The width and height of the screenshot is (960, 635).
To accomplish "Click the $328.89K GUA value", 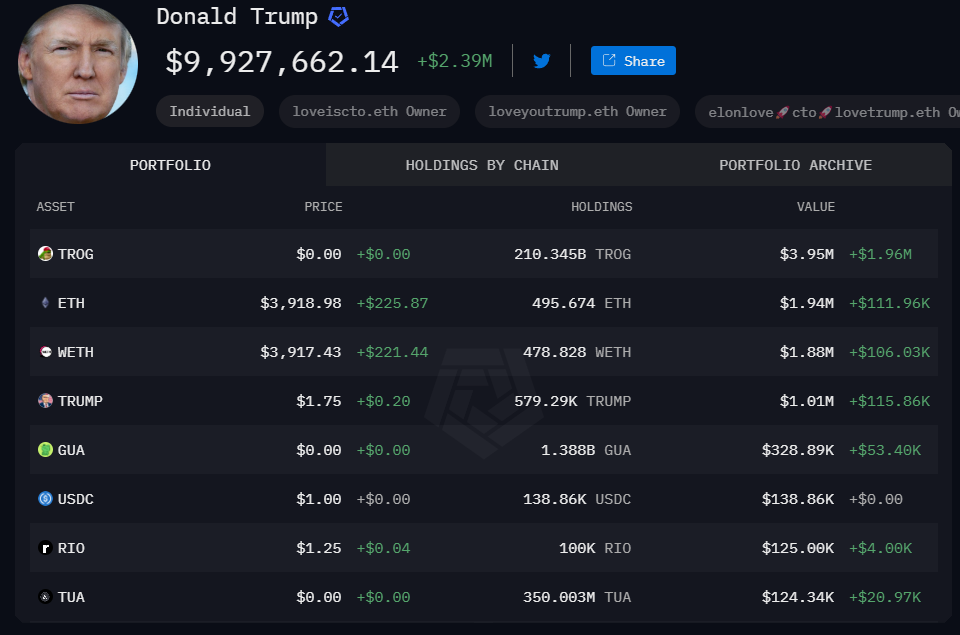I will pyautogui.click(x=798, y=450).
